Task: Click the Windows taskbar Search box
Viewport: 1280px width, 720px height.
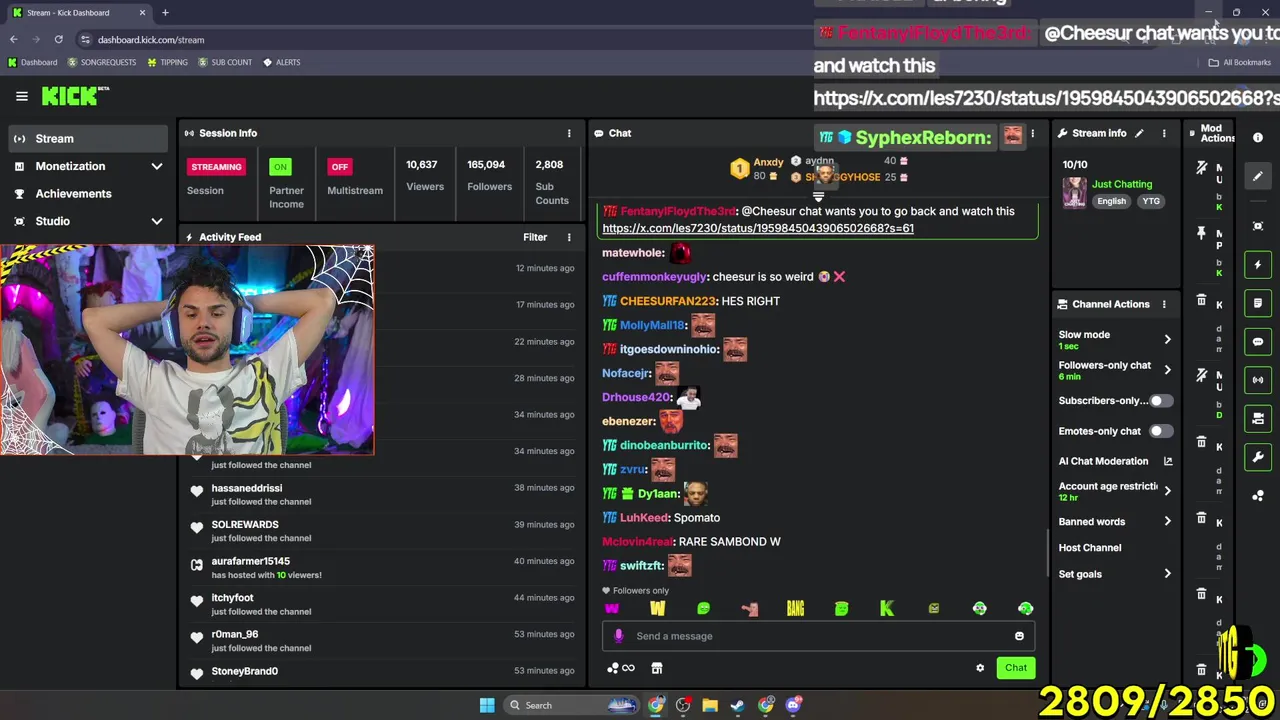Action: [571, 705]
